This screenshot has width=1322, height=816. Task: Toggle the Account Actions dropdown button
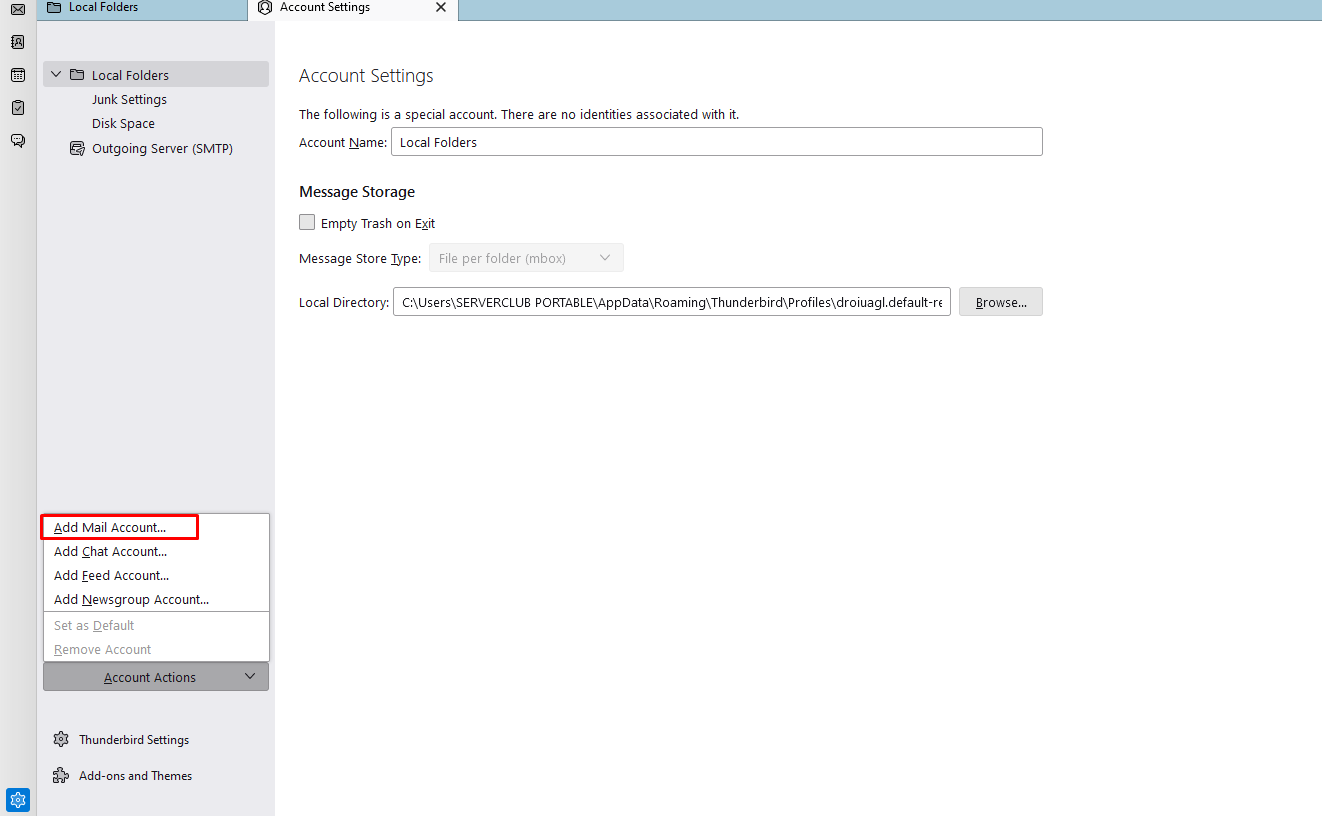(x=156, y=677)
